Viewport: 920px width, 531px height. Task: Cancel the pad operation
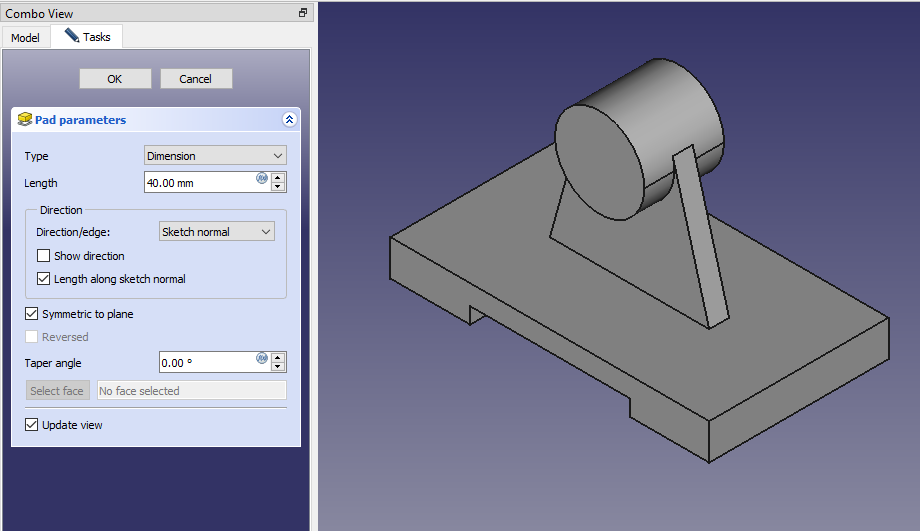tap(195, 79)
